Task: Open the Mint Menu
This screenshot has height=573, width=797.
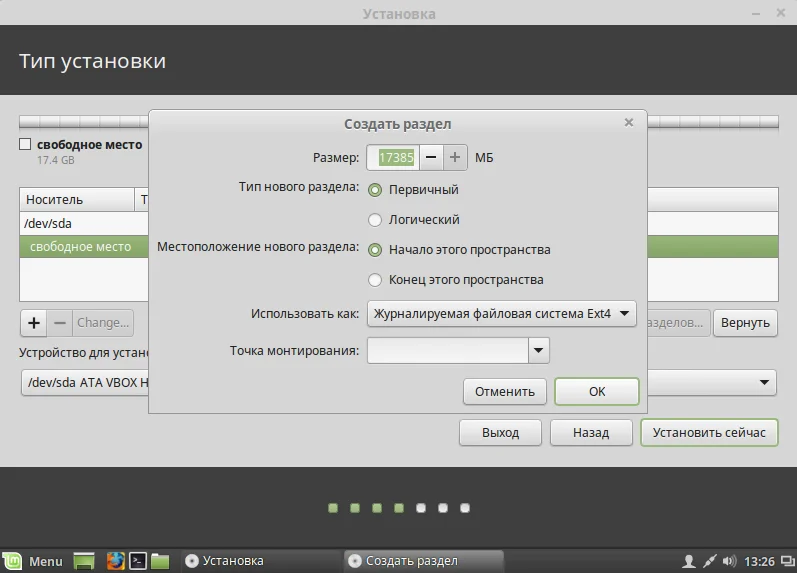Action: 33,561
